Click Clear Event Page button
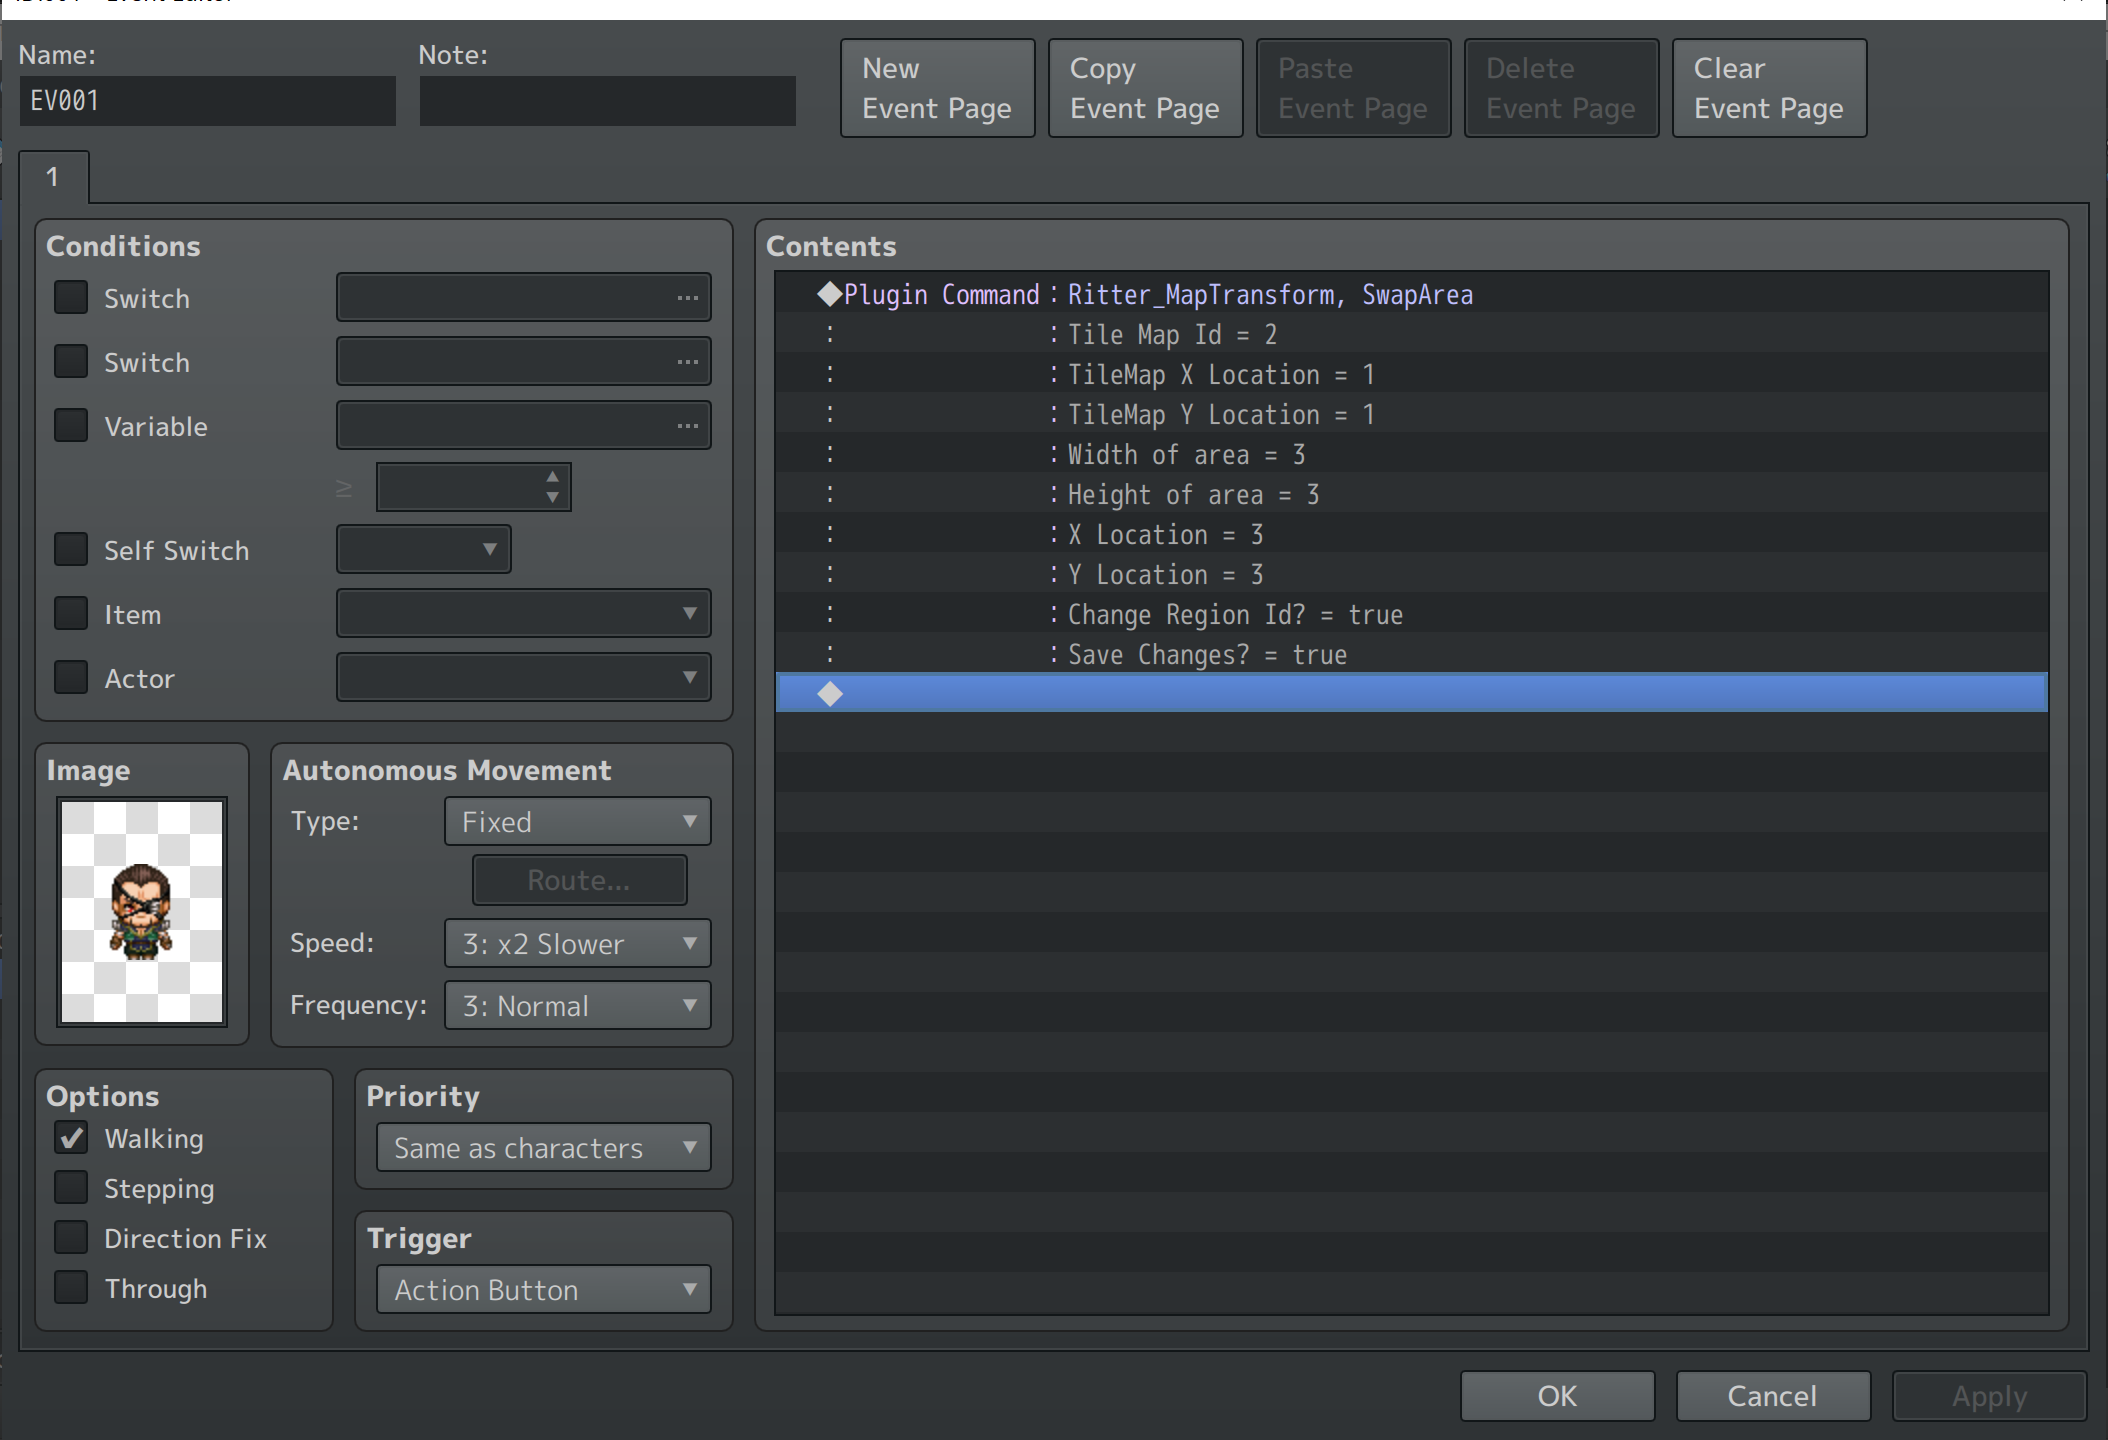The height and width of the screenshot is (1440, 2108). [x=1769, y=88]
